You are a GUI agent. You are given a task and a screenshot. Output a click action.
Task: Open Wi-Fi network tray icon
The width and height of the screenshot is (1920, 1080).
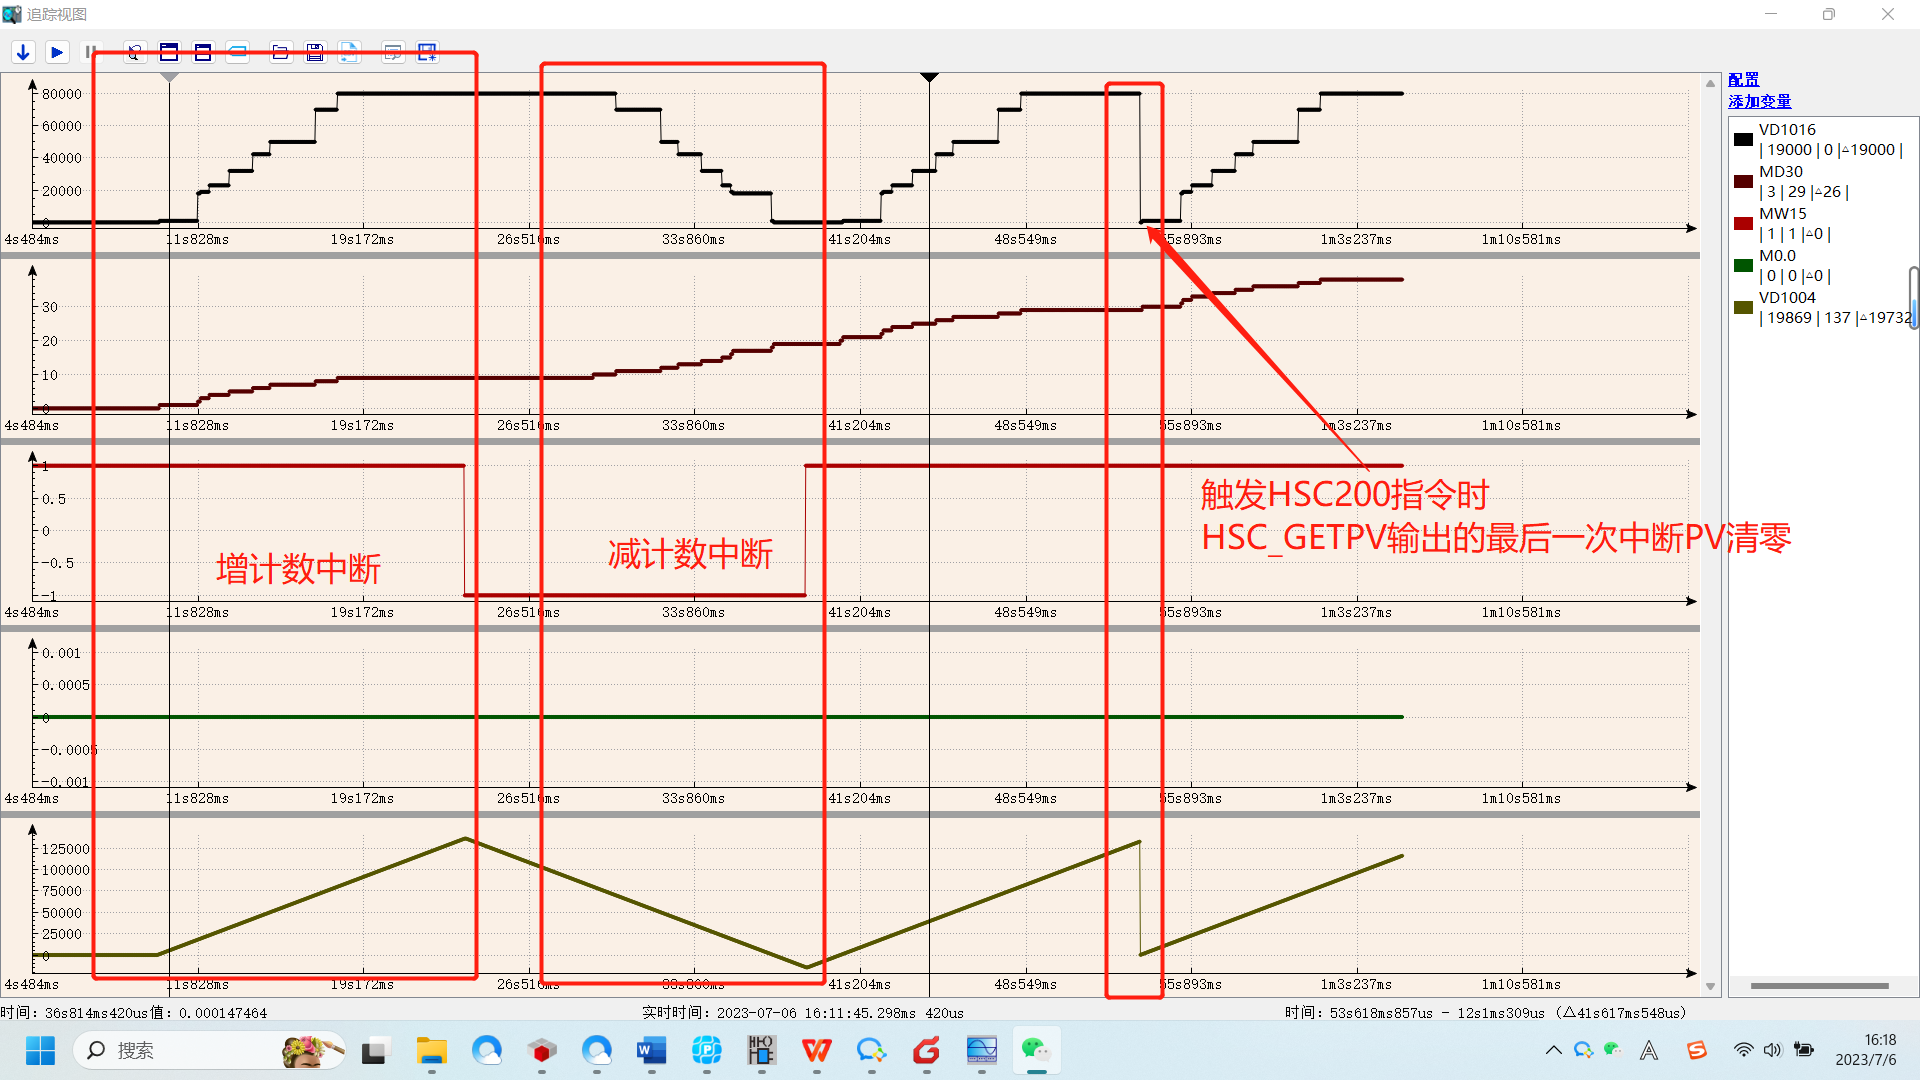click(1743, 1050)
